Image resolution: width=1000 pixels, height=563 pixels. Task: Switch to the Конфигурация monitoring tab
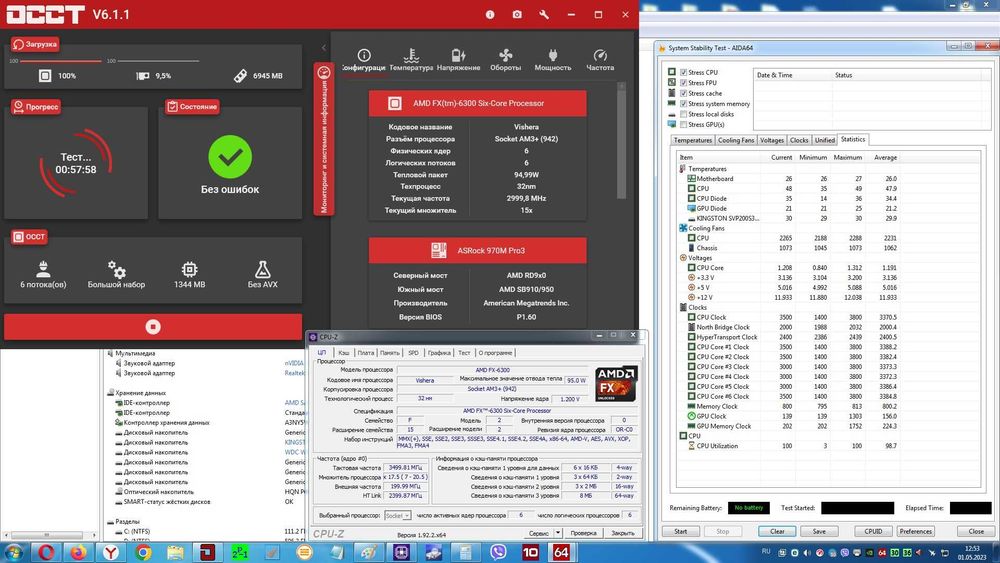click(x=364, y=60)
